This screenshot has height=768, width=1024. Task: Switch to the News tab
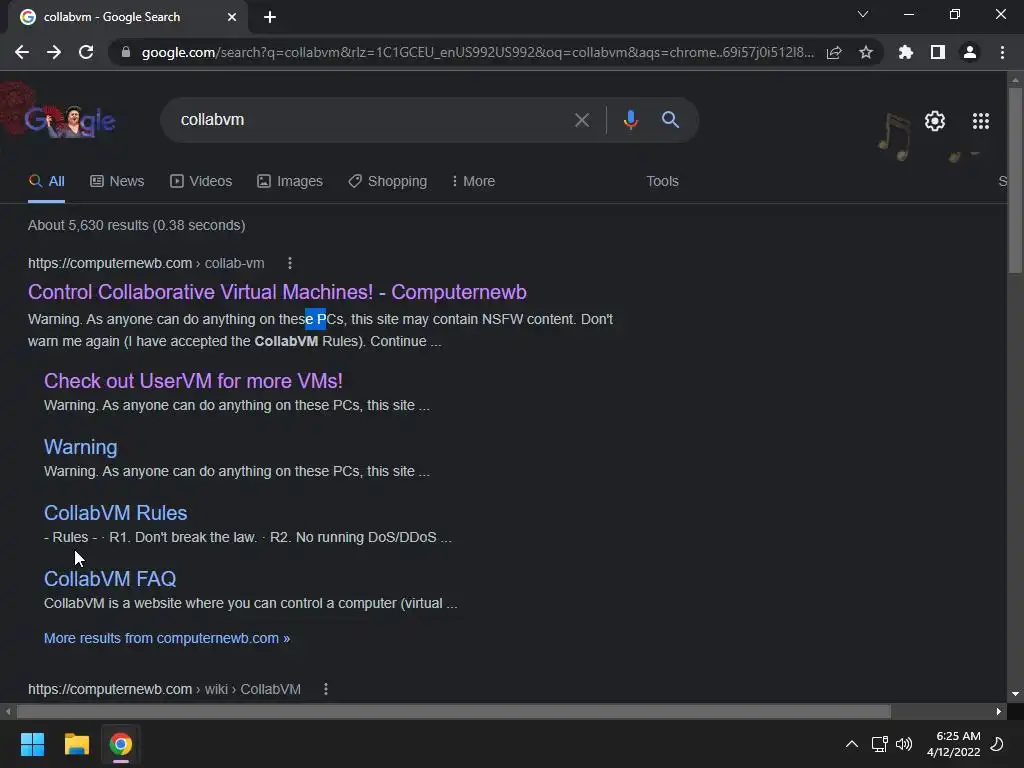coord(117,182)
